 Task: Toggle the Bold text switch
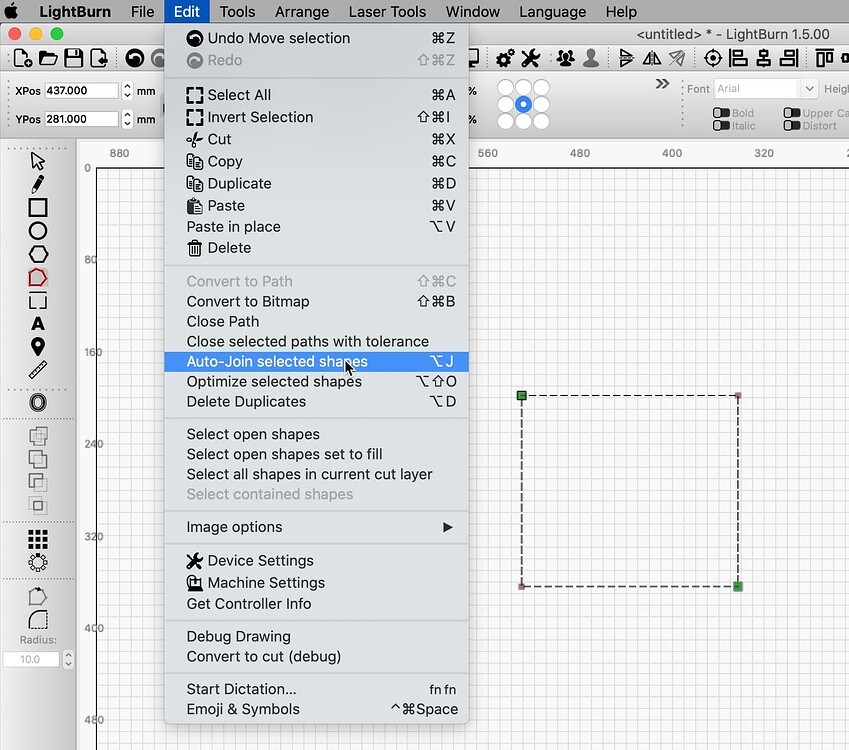coord(721,113)
